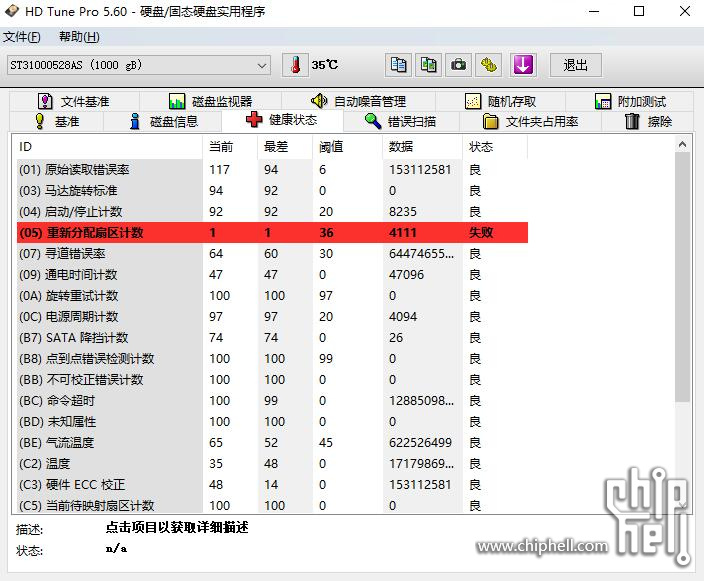Select the (0A) 旋转重试计数 row
Screen dimensions: 704x581
272,296
